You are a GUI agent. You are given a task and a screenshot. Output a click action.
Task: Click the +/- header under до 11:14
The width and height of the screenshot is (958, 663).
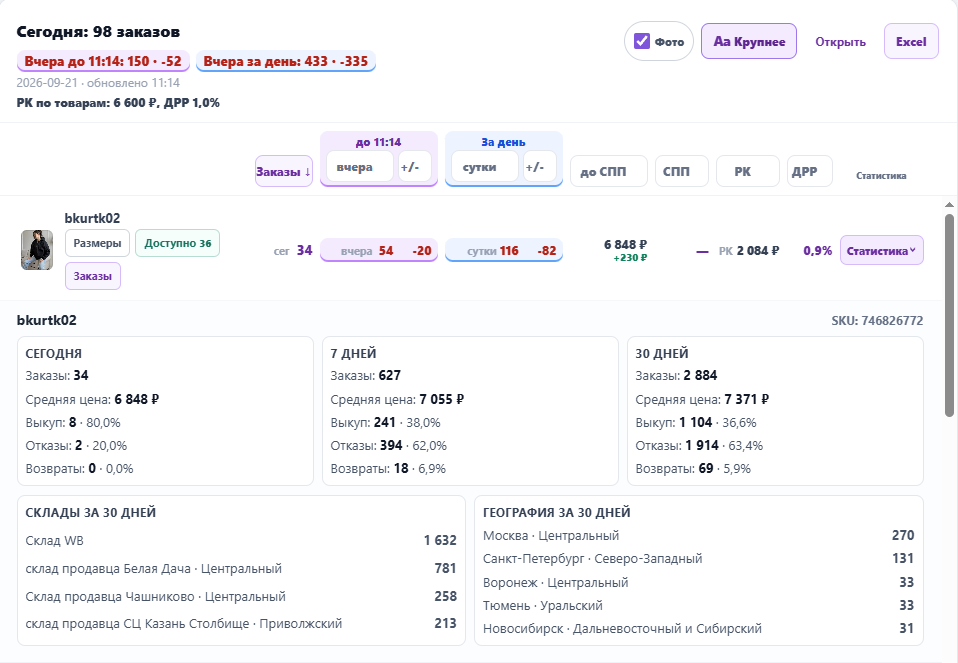(414, 167)
